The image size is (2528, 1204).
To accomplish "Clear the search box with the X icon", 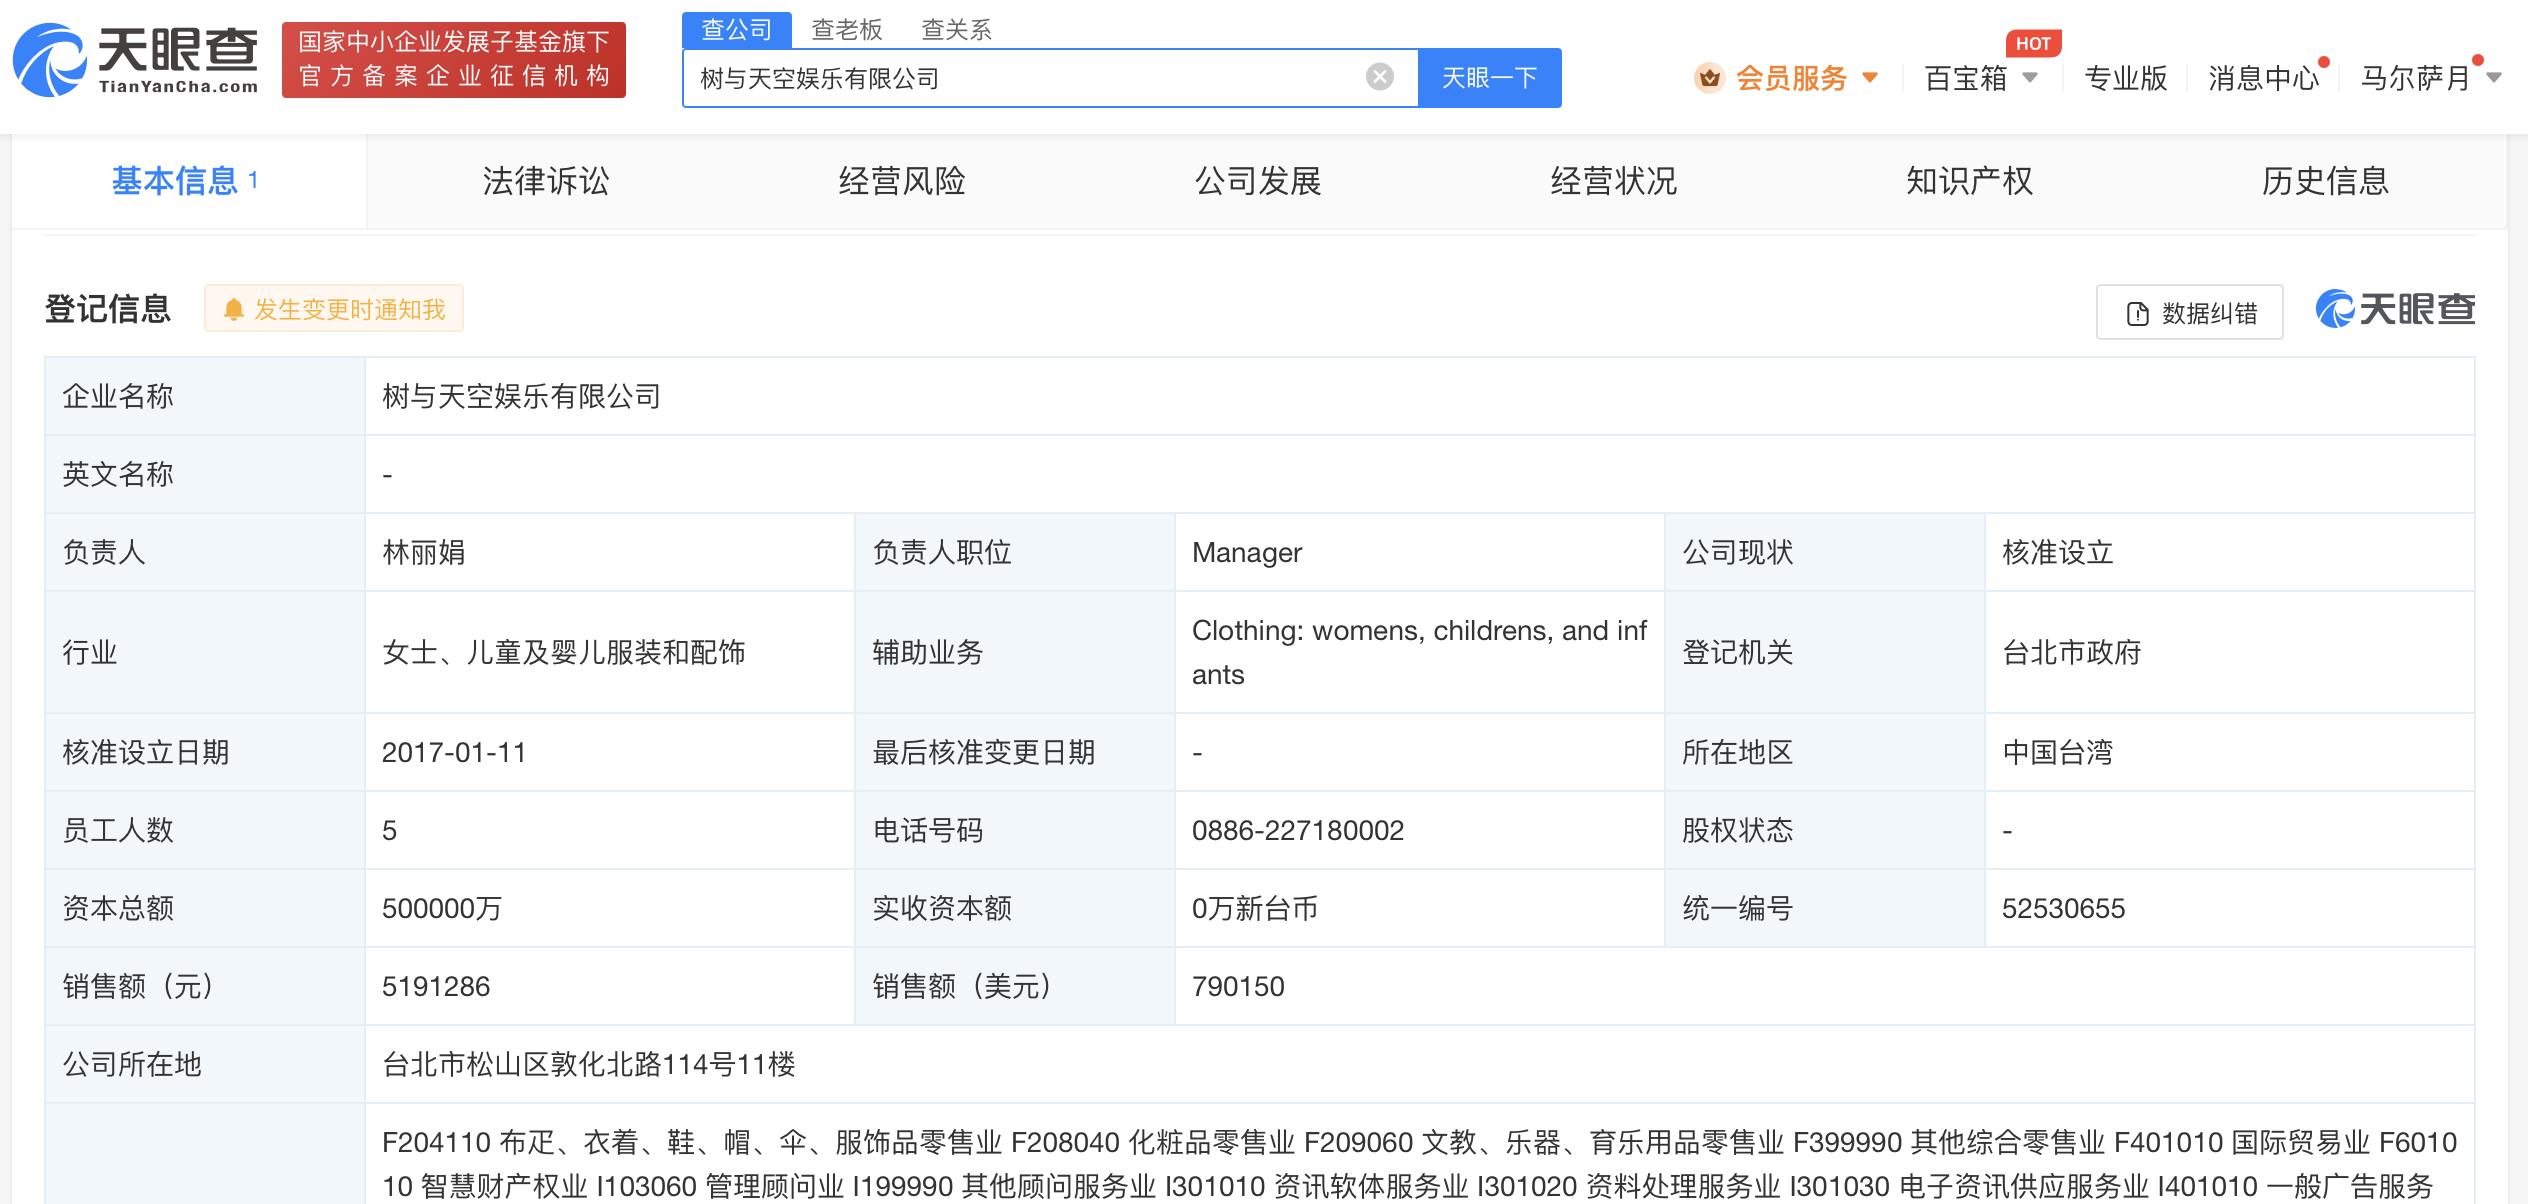I will (x=1379, y=77).
